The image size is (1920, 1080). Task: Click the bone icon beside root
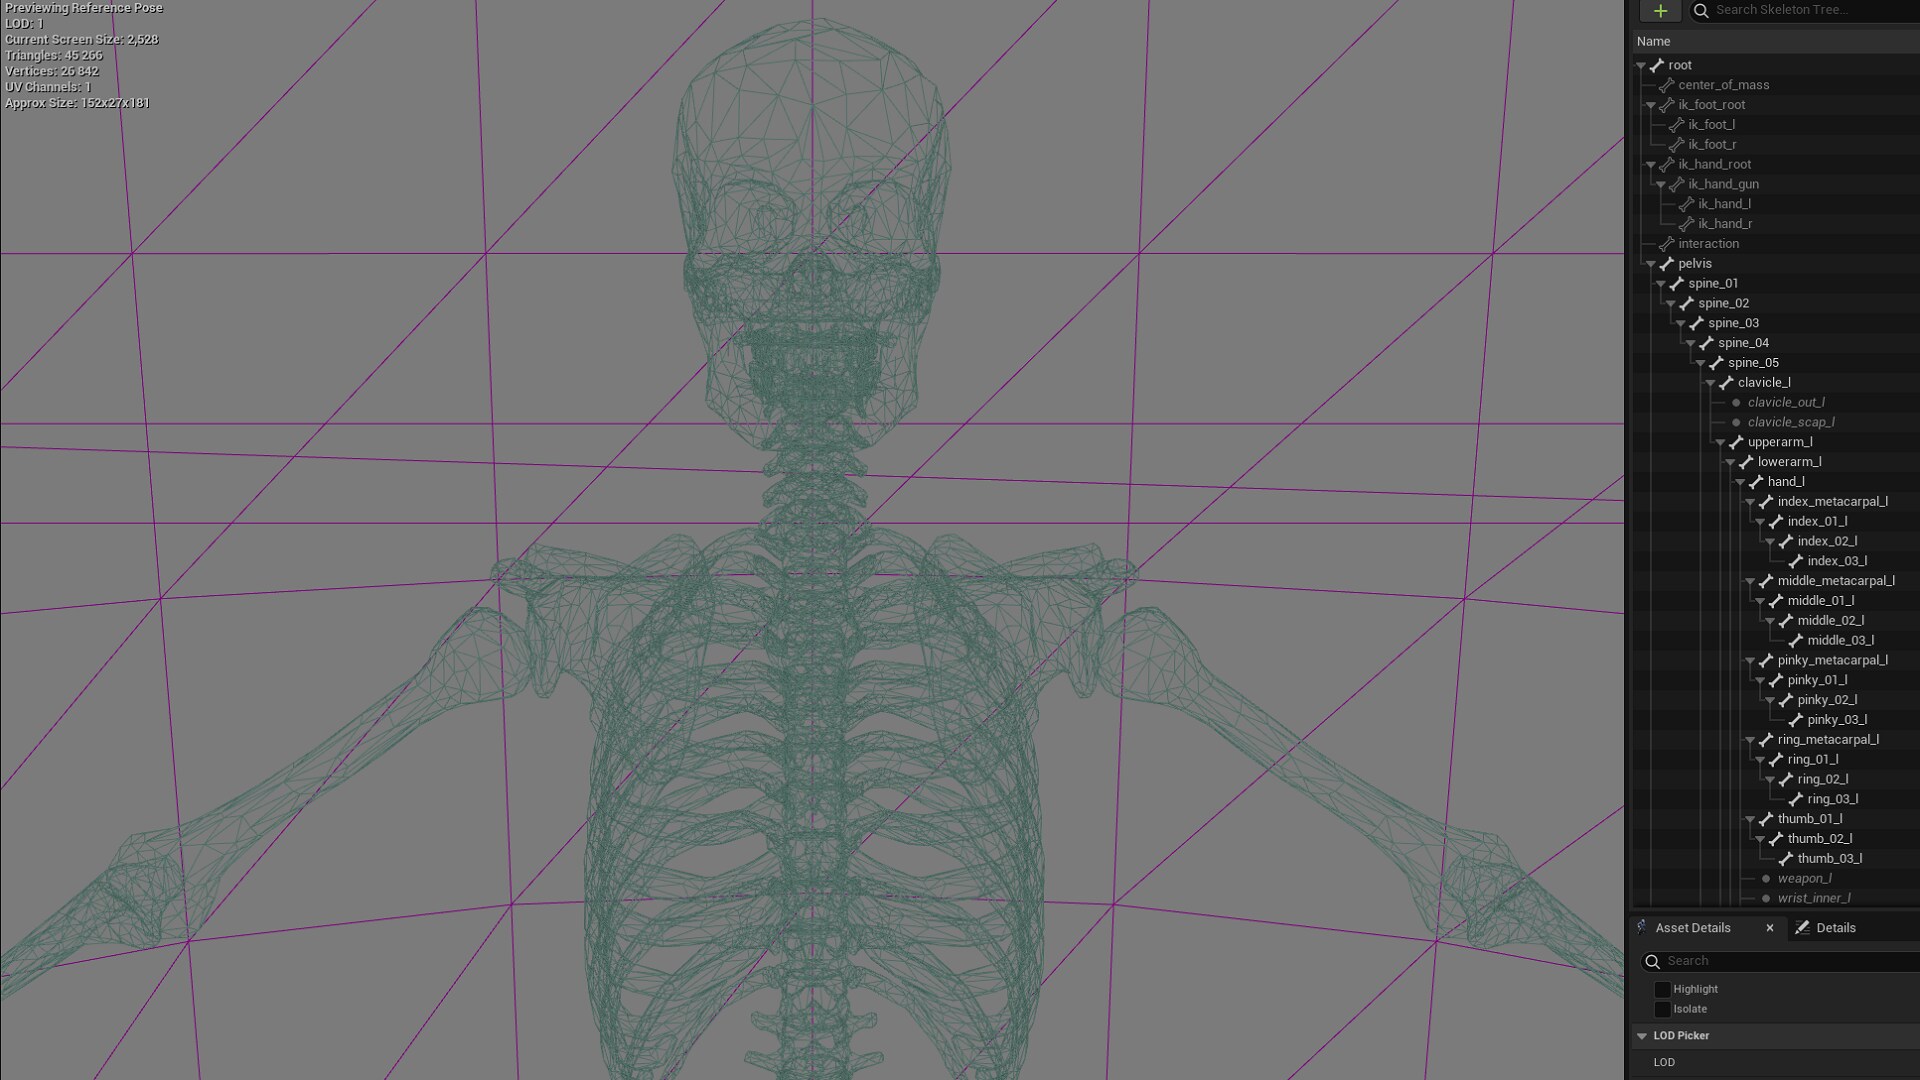point(1657,65)
